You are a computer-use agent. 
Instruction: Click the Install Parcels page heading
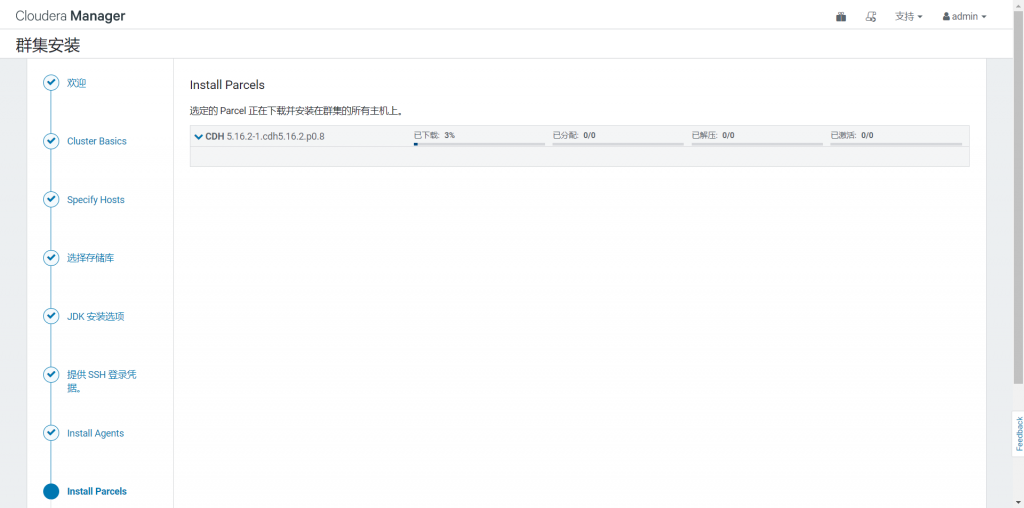(227, 85)
